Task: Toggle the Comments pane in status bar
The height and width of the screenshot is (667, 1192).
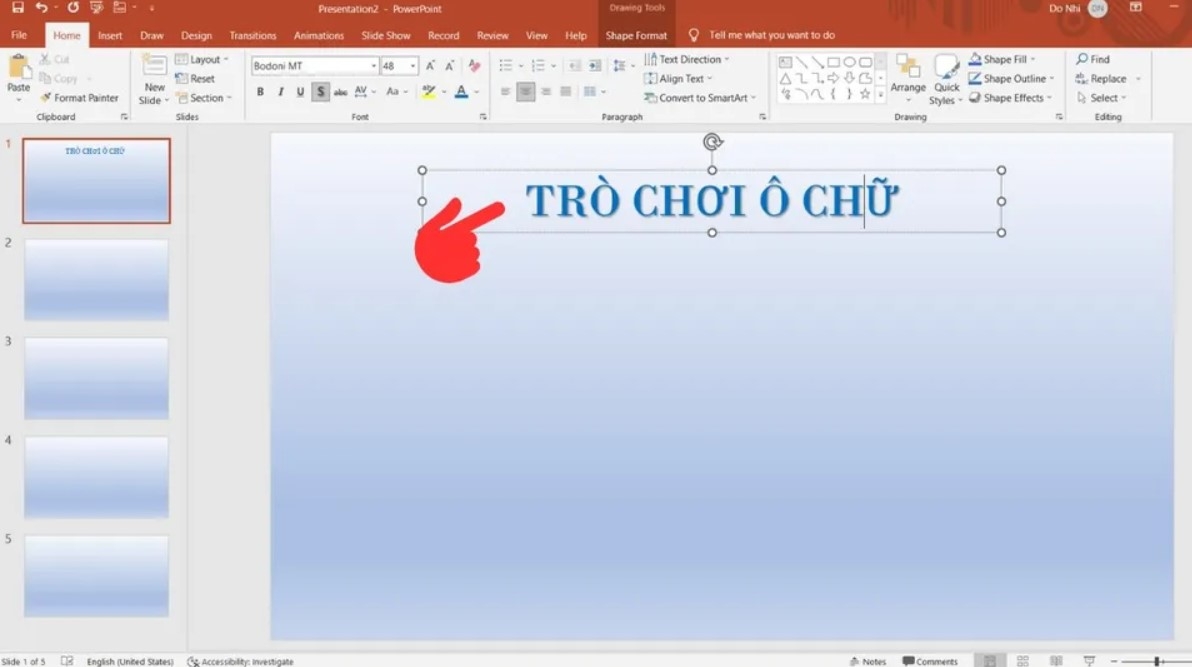Action: coord(929,661)
